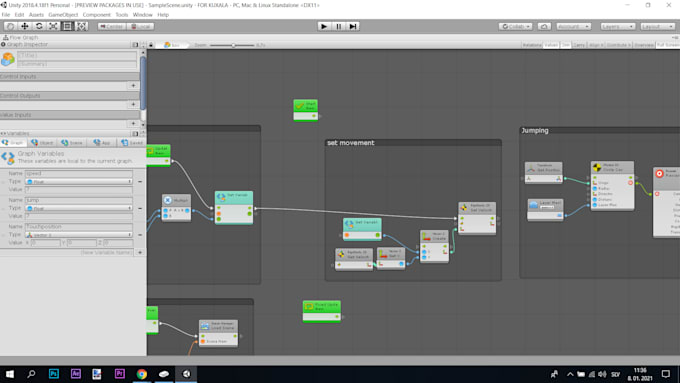Toggle Local handle rotation

(141, 26)
